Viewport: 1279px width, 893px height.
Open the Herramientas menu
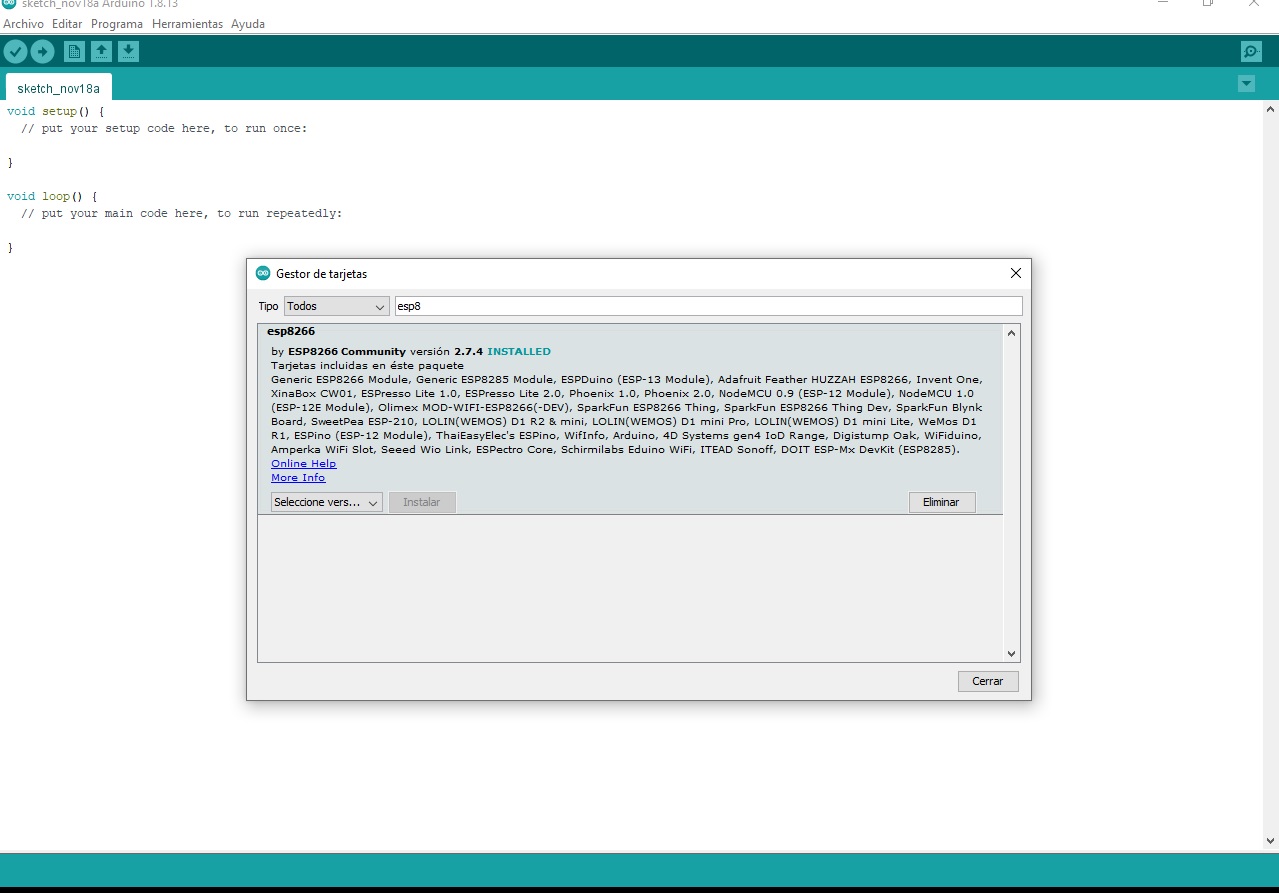click(x=187, y=24)
